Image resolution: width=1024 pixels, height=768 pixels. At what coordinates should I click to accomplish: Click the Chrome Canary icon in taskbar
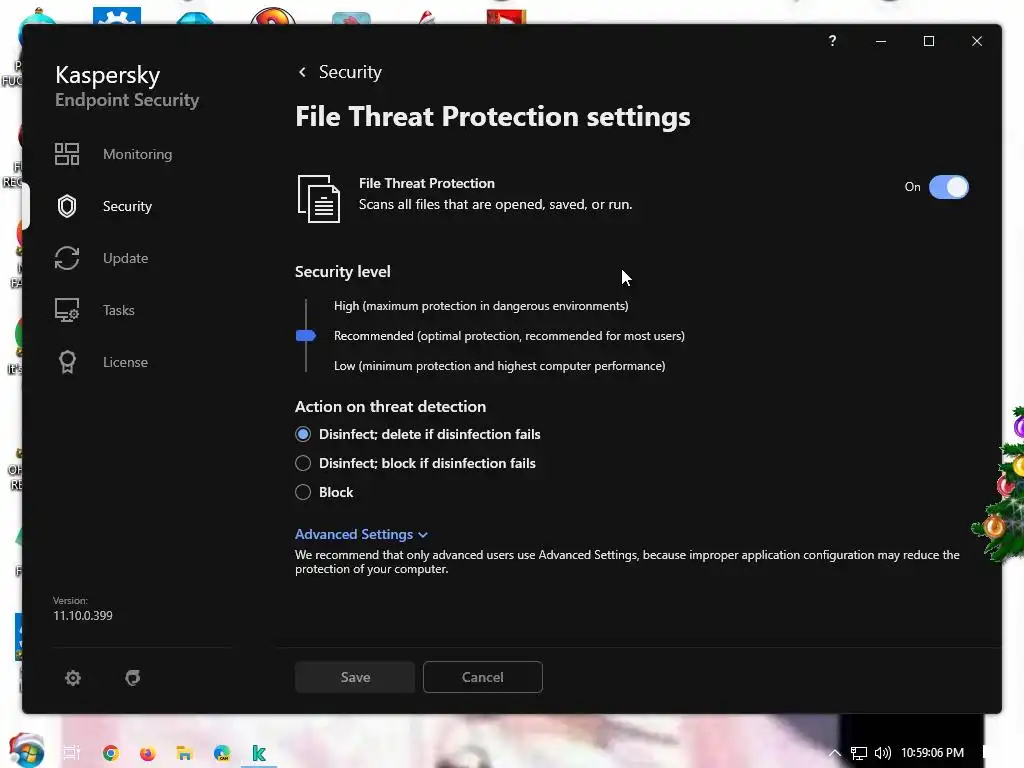(x=222, y=753)
